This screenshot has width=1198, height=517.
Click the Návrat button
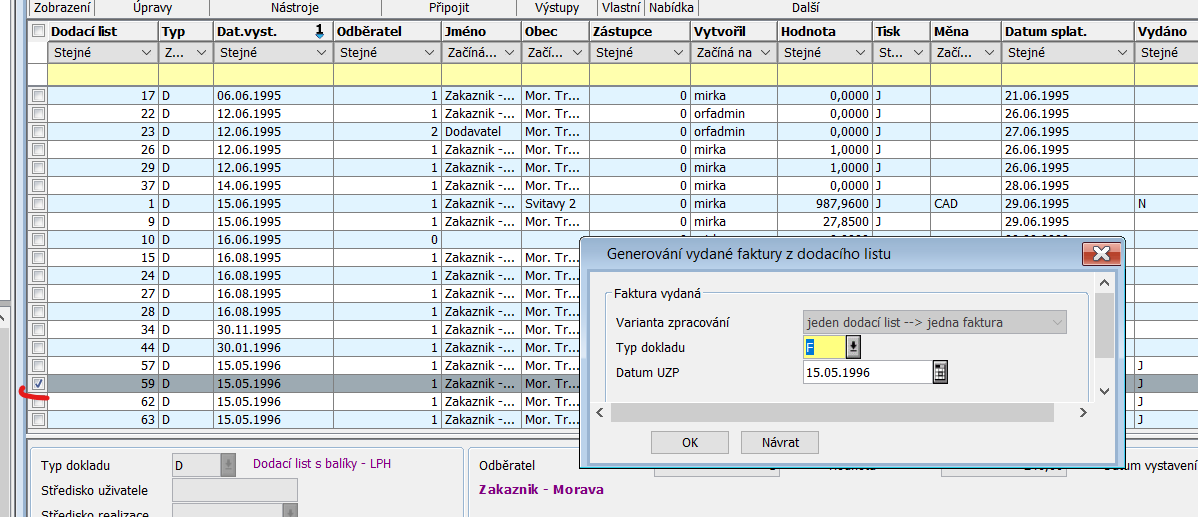point(779,442)
